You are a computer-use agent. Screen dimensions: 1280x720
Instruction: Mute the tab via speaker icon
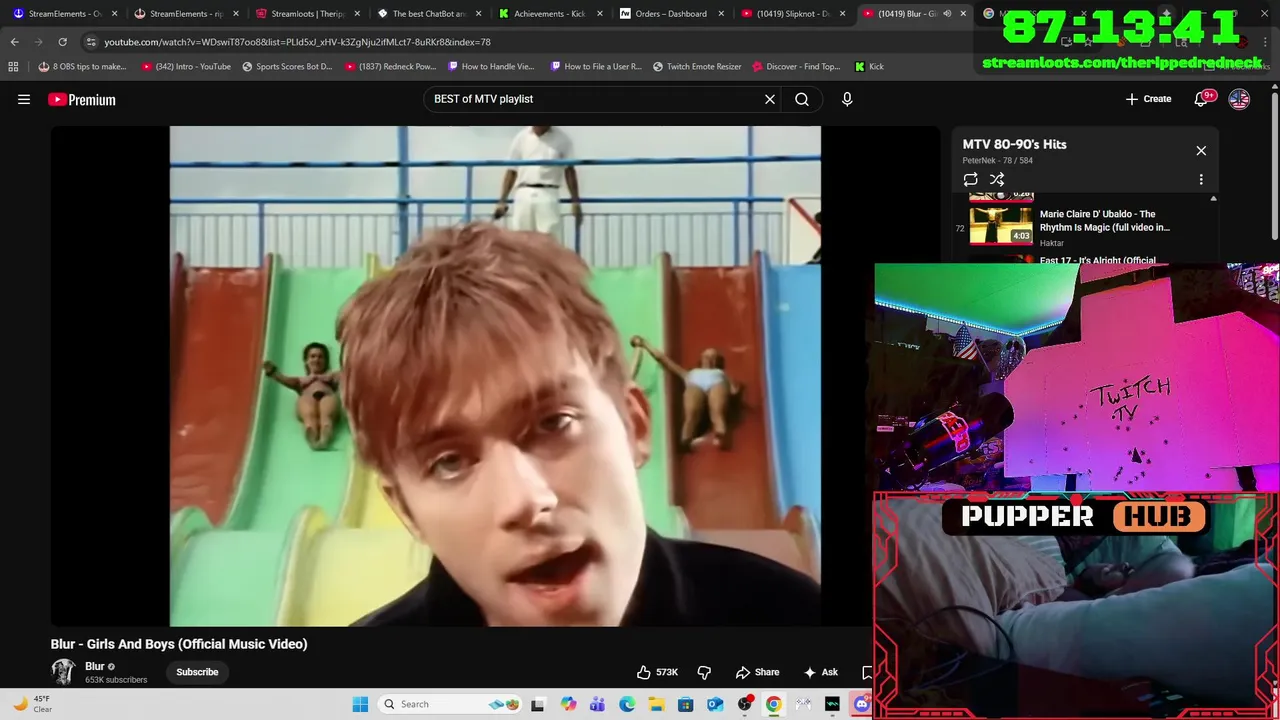click(947, 14)
